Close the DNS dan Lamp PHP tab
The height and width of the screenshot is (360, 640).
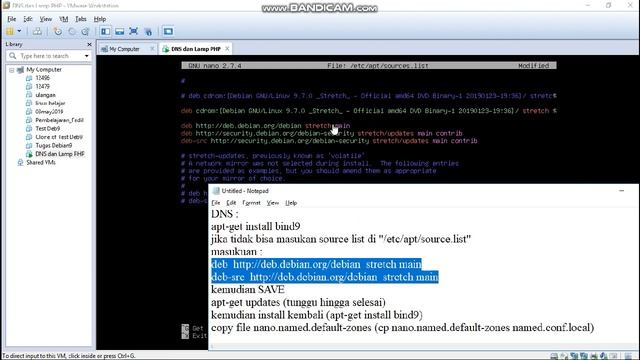[227, 49]
